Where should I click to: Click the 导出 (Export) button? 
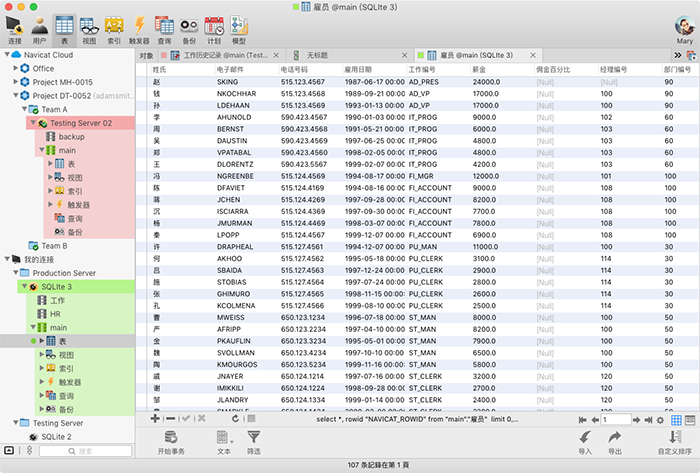coord(615,443)
